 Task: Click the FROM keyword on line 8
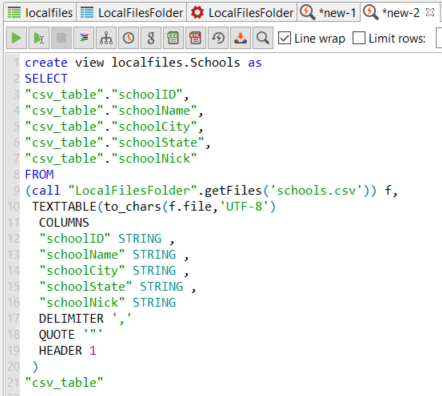point(39,175)
